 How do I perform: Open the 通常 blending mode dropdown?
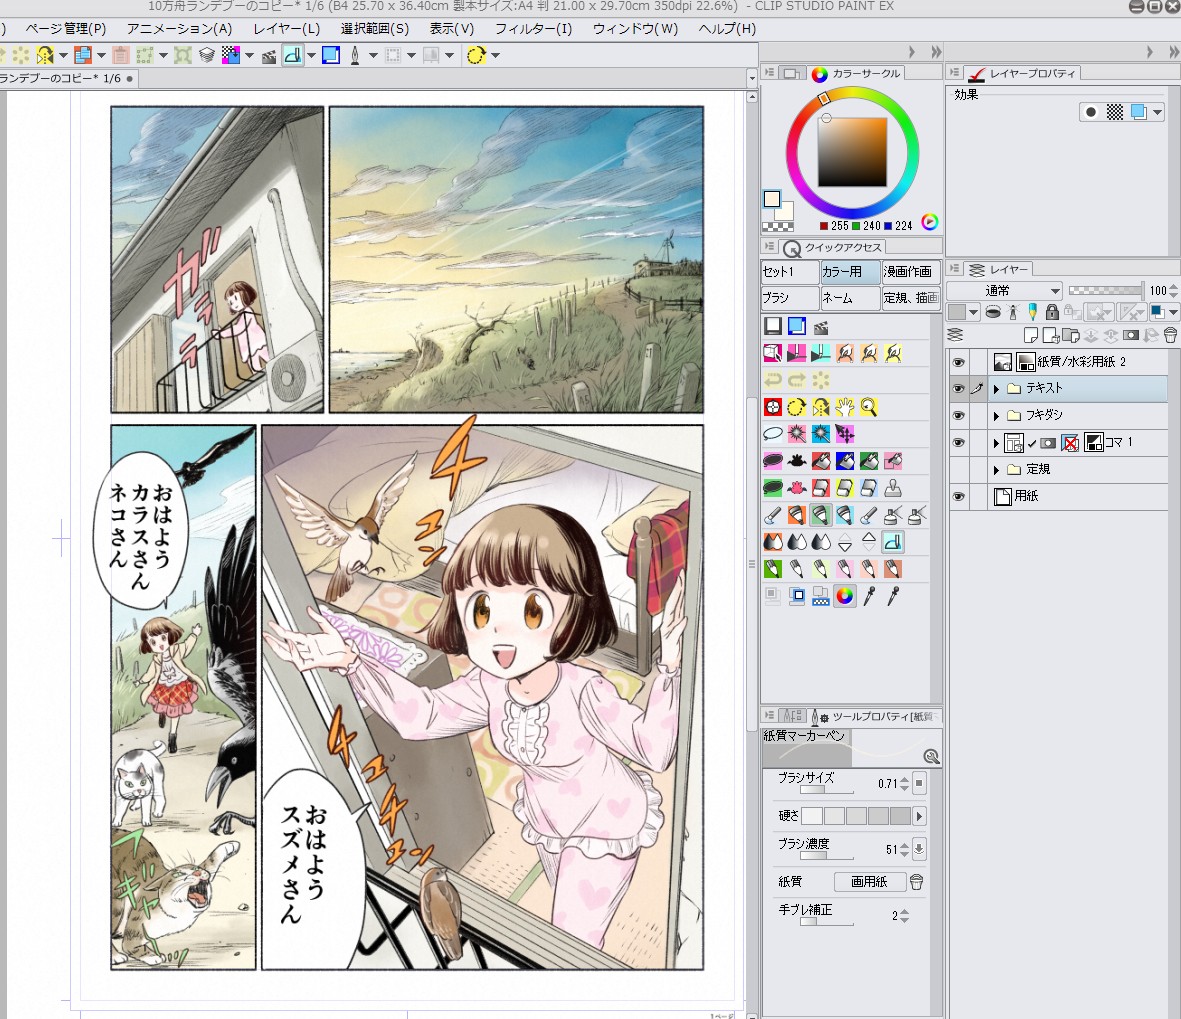[1005, 291]
